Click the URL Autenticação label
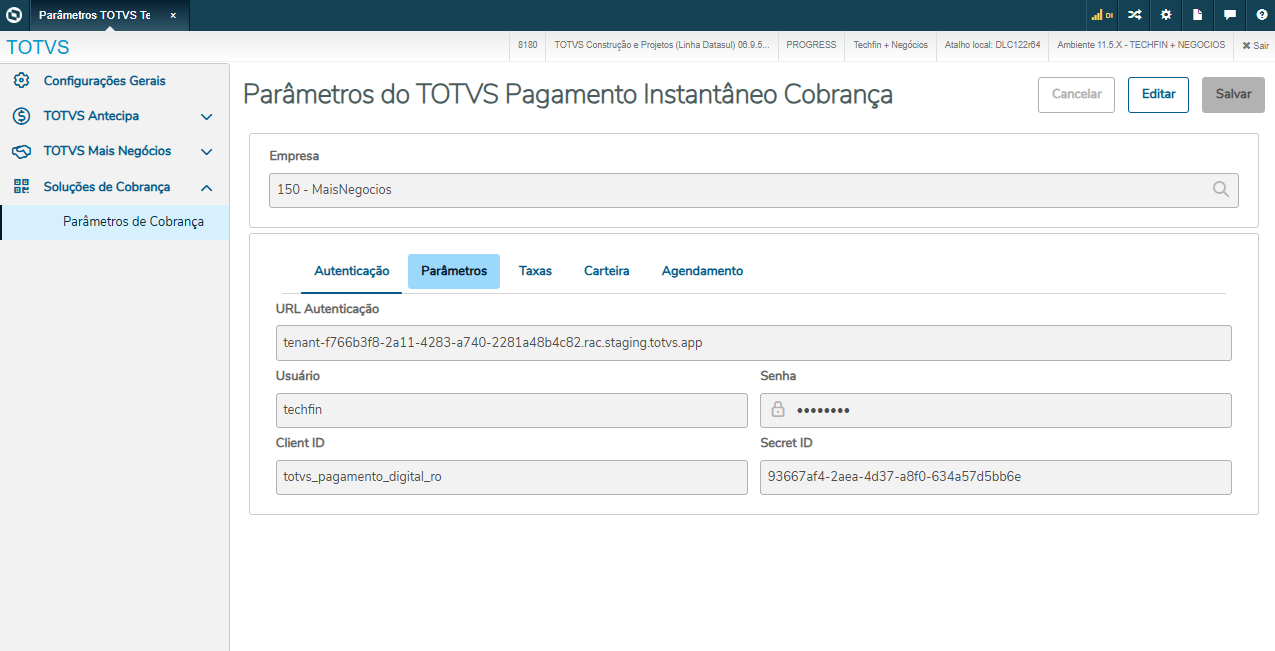Image resolution: width=1275 pixels, height=651 pixels. pos(327,309)
